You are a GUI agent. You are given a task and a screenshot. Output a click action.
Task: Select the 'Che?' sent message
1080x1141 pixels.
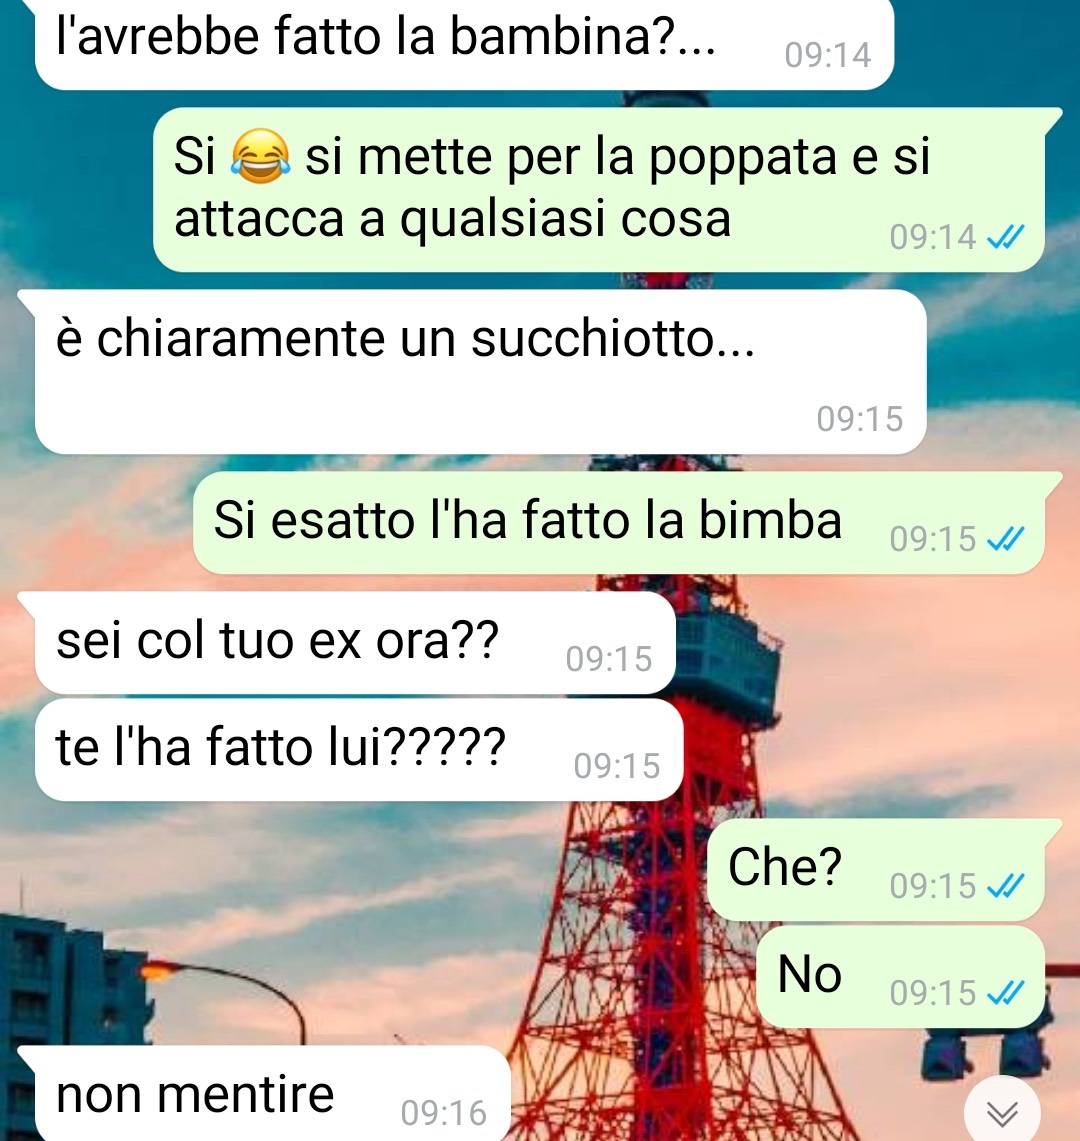click(x=877, y=869)
